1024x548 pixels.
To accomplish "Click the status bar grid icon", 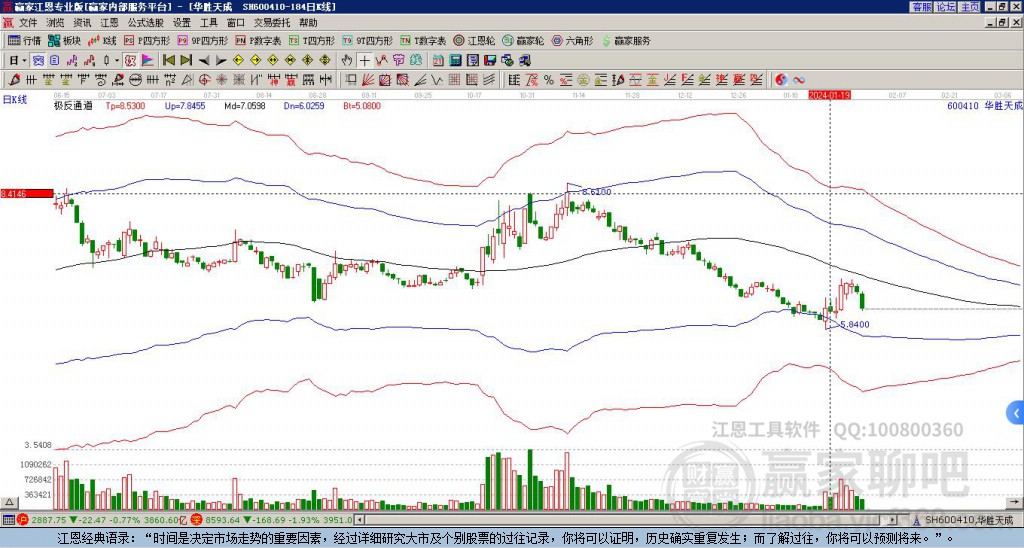I will pos(8,520).
